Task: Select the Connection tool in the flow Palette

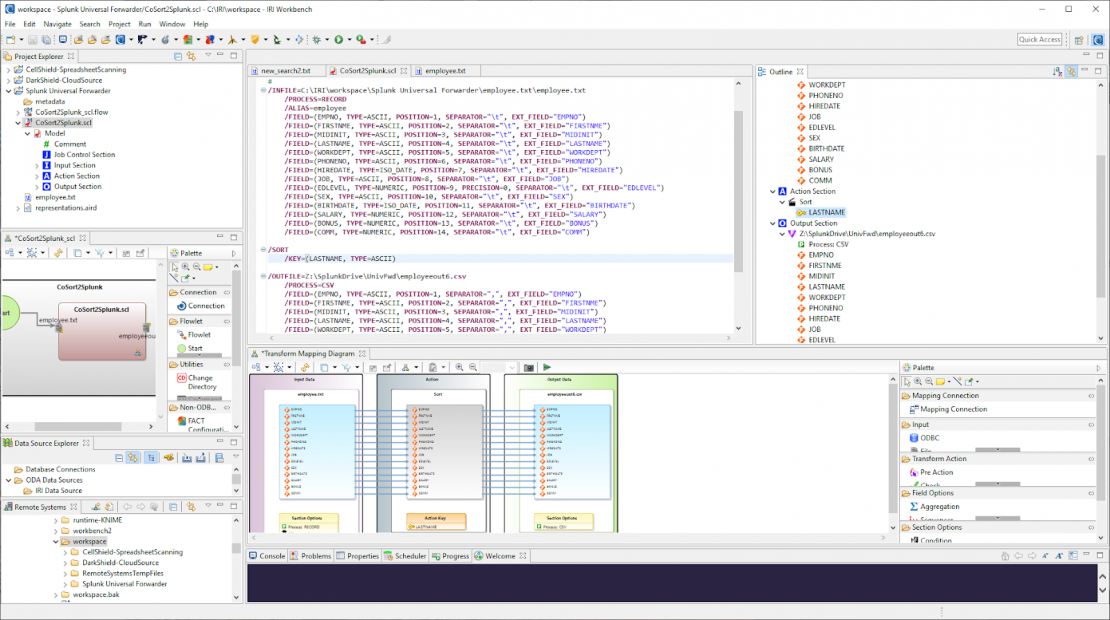Action: click(200, 306)
